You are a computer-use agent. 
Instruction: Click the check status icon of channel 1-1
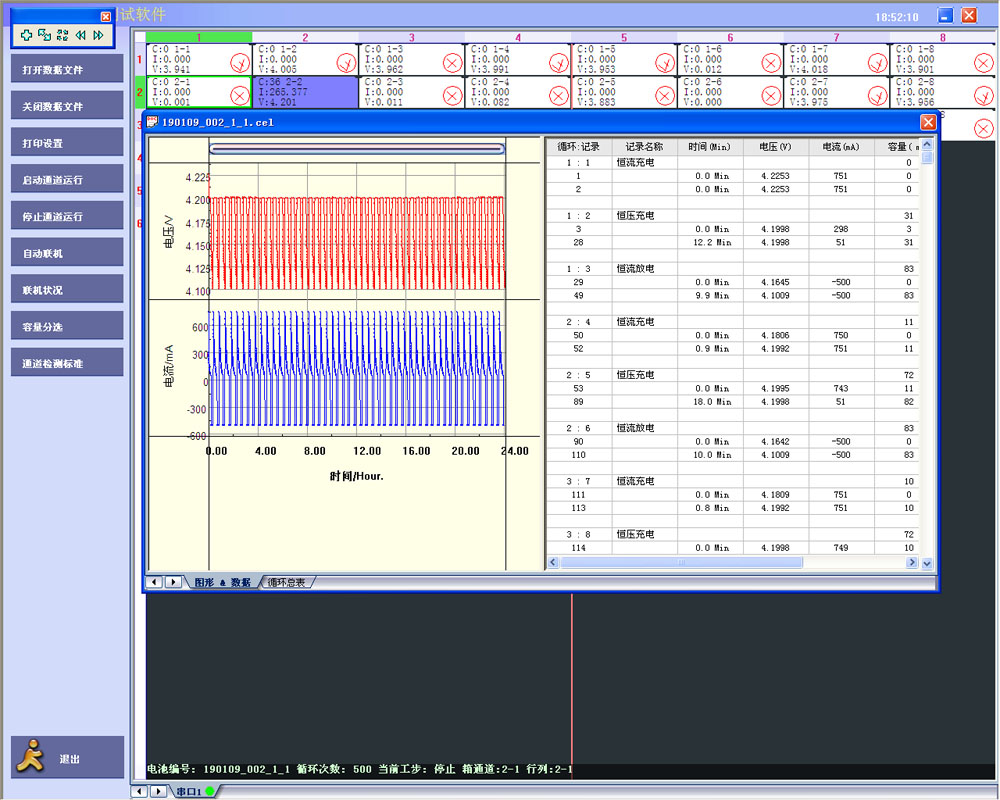pos(240,63)
